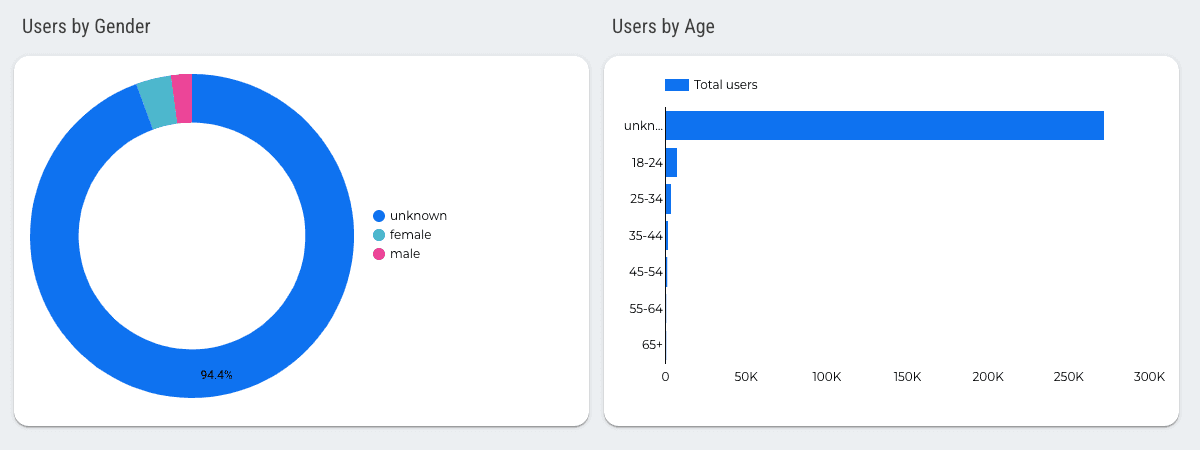The height and width of the screenshot is (450, 1200).
Task: Click the teal female donut slice
Action: coord(156,102)
